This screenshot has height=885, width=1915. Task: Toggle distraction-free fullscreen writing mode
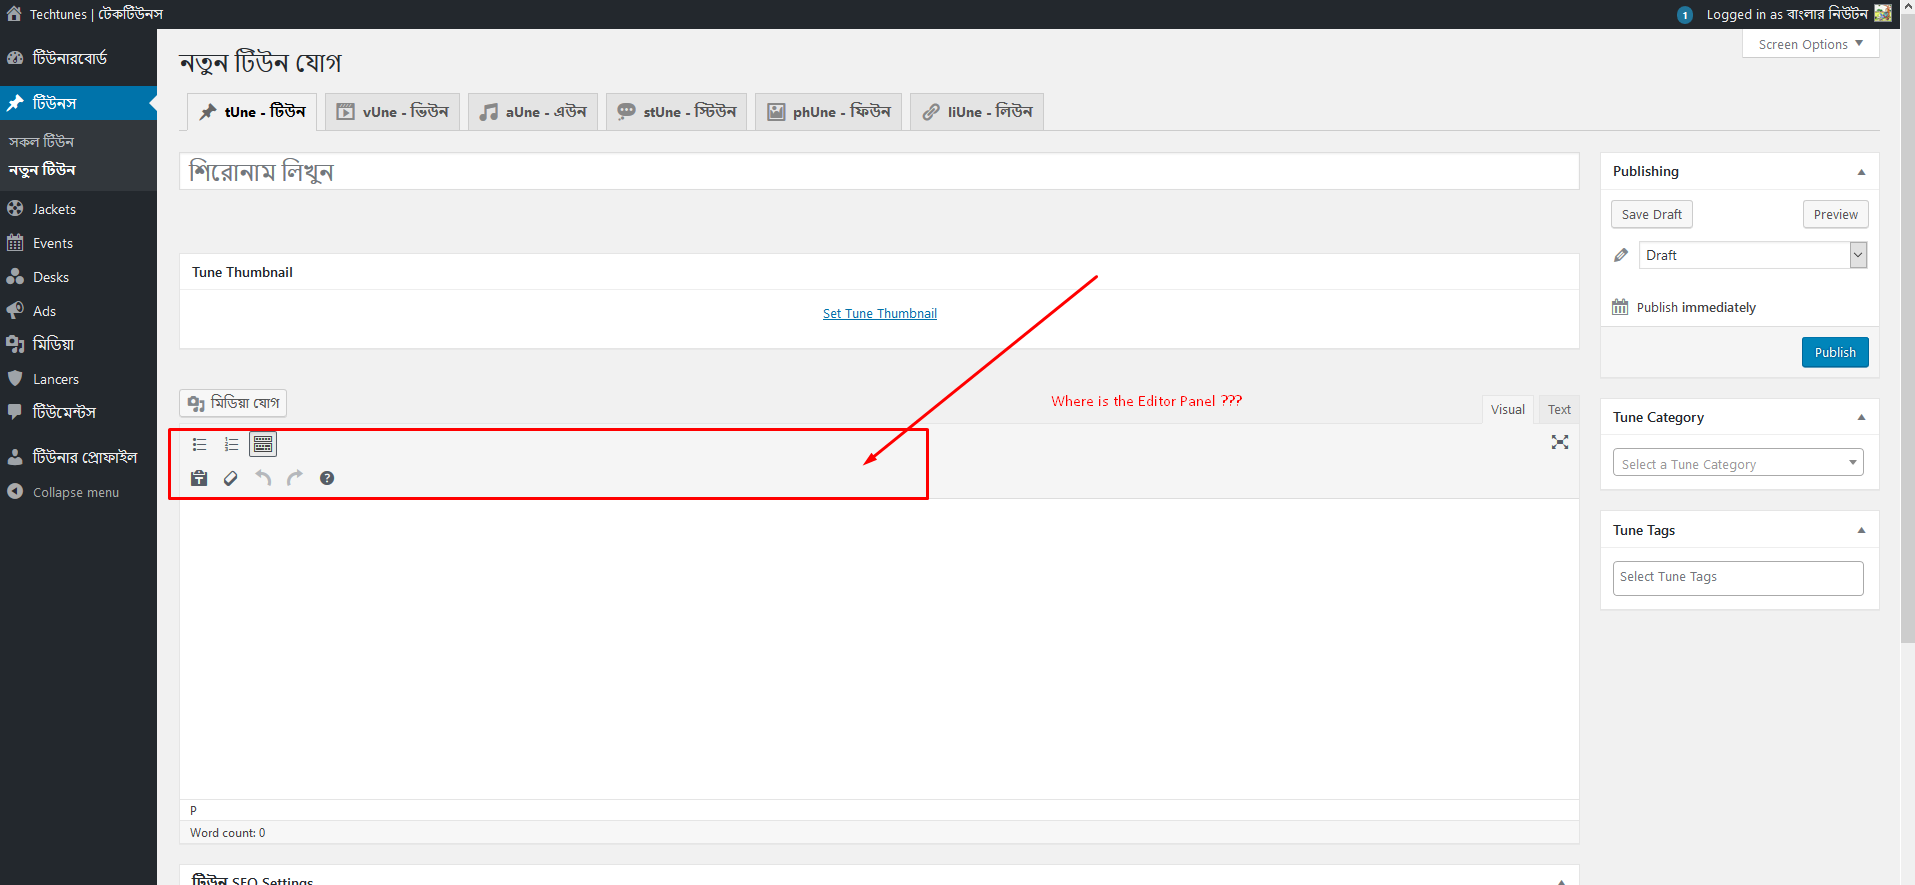point(1560,442)
